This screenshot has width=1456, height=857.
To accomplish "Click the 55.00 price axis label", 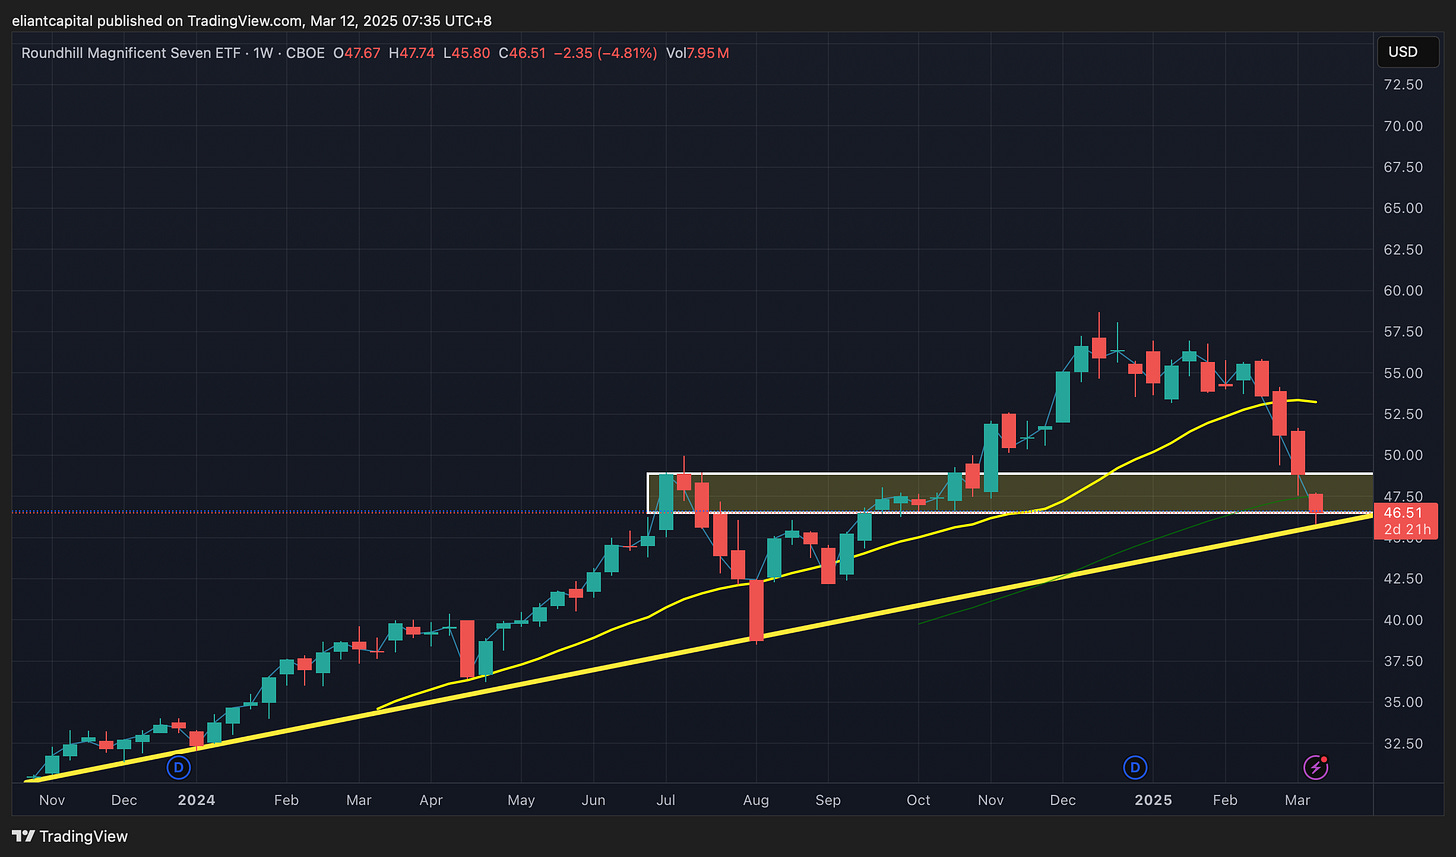I will [x=1402, y=373].
